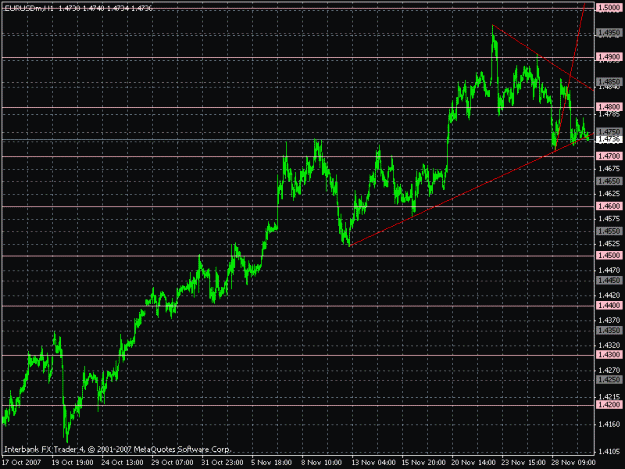Select the 1.4270 axis value
The width and height of the screenshot is (625, 469).
[x=609, y=370]
